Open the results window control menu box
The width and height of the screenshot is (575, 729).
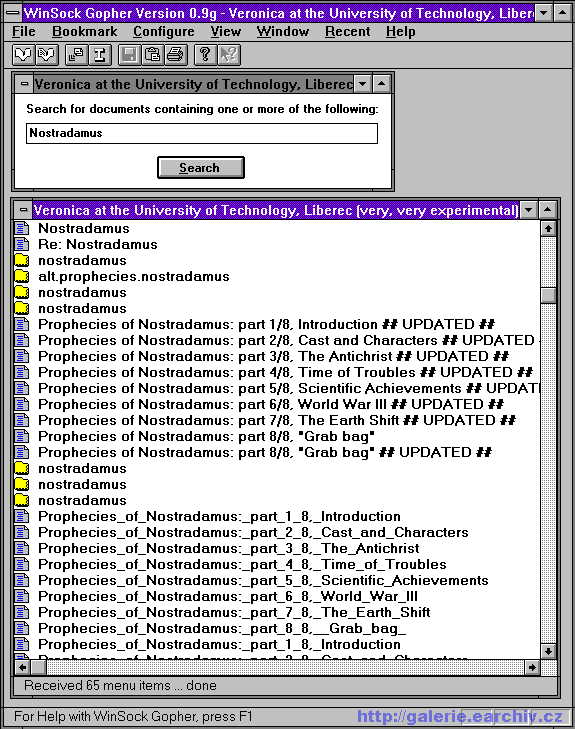pos(23,210)
